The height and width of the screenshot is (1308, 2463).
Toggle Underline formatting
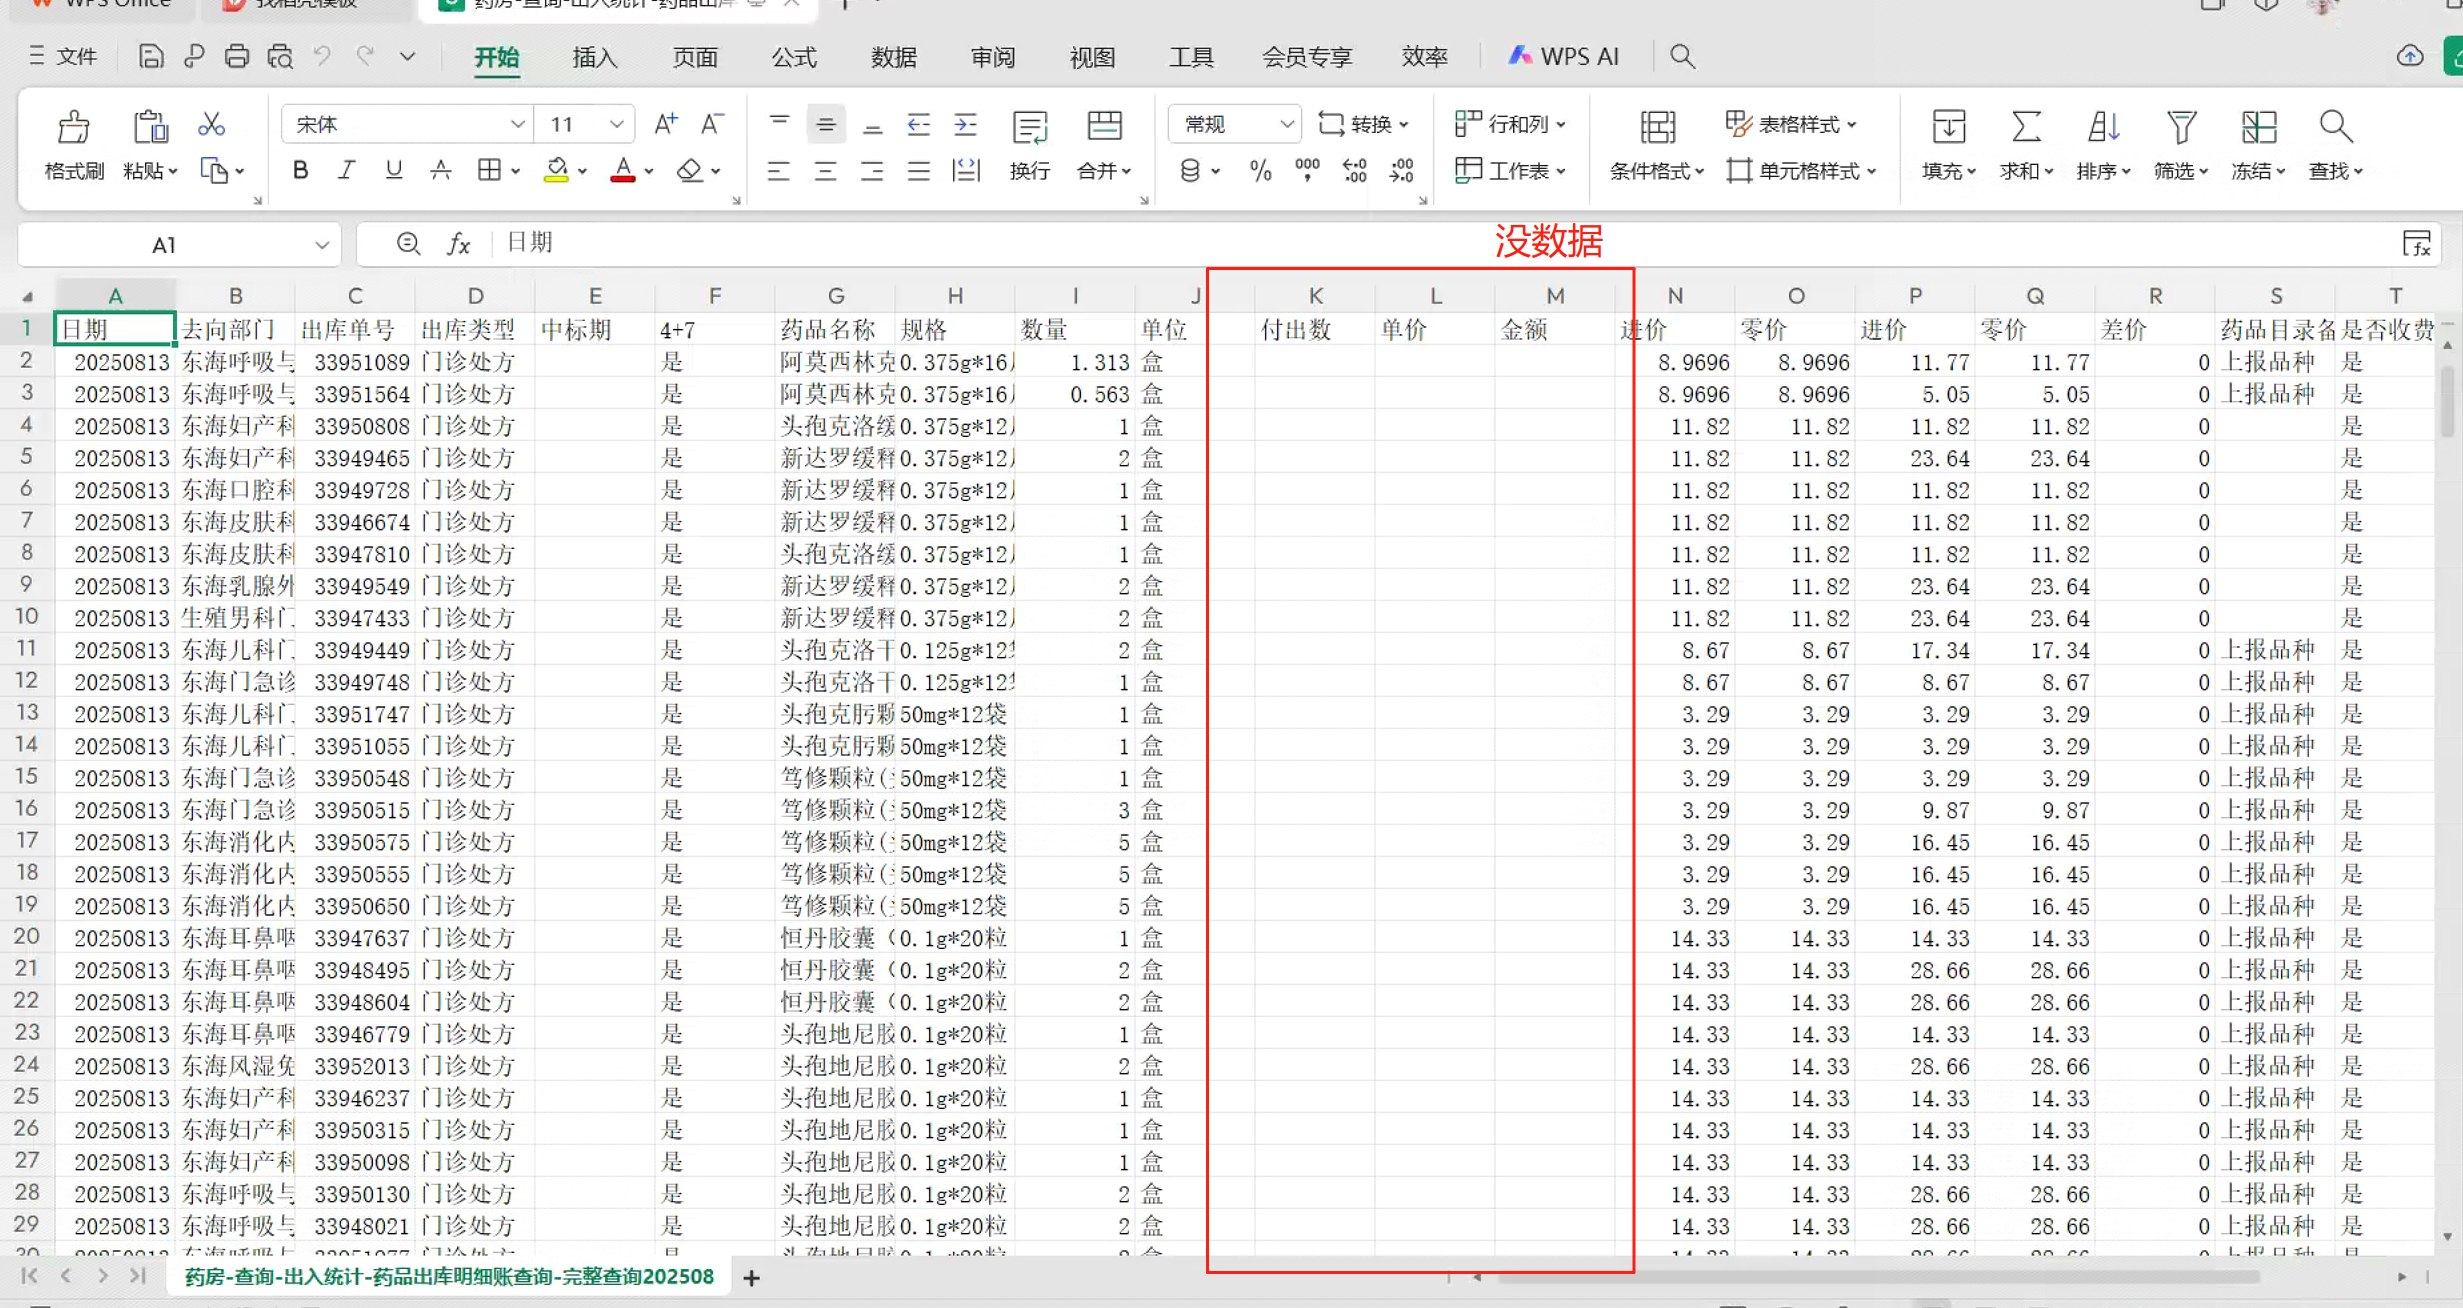point(393,171)
